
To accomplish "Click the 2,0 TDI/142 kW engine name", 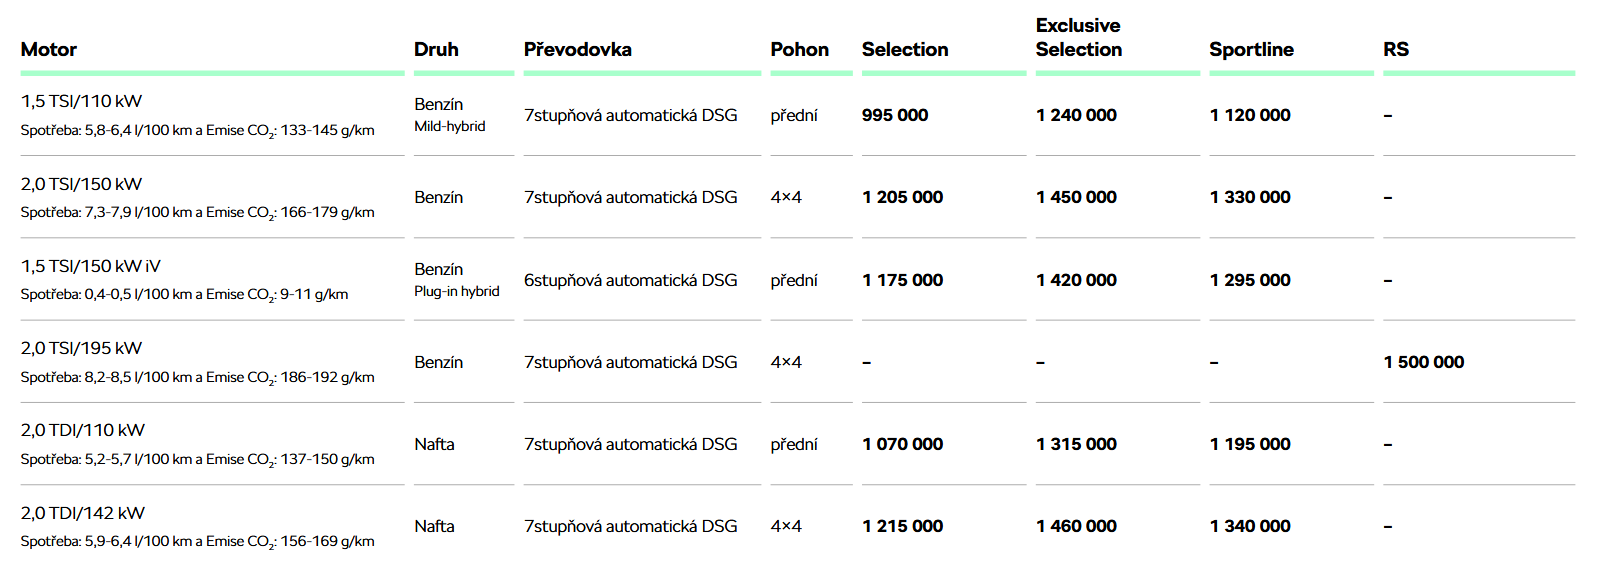I will point(83,513).
